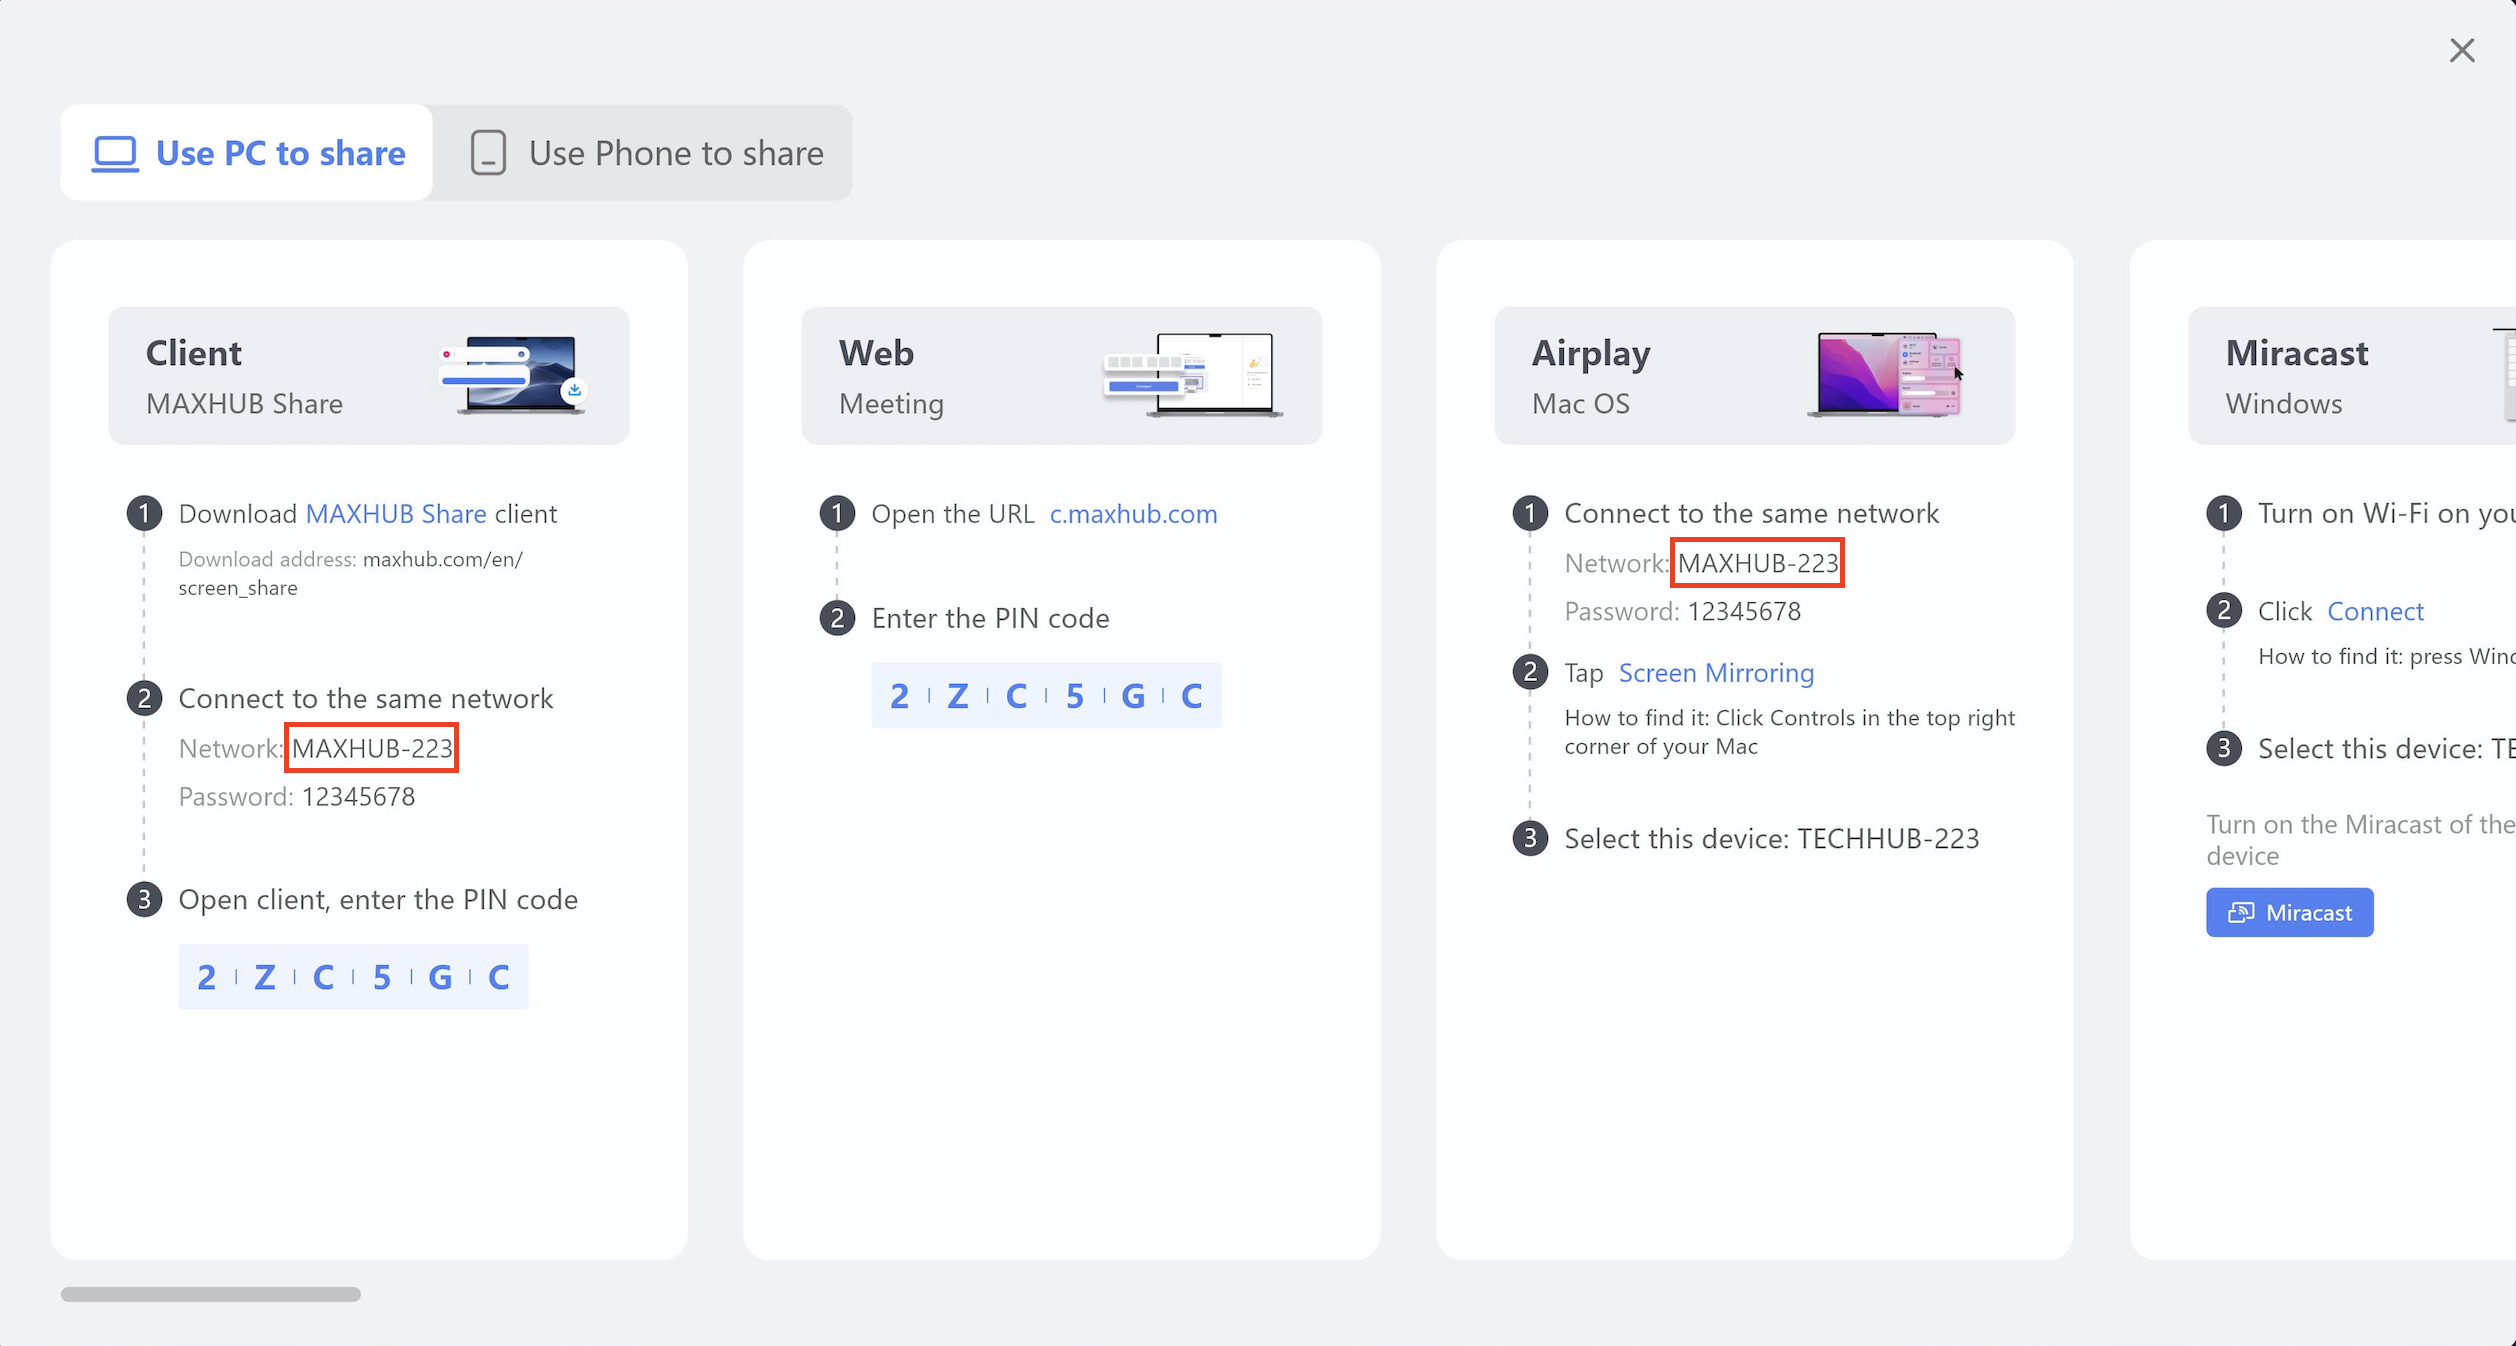Click the horizontal scrollbar at the bottom
Image resolution: width=2516 pixels, height=1346 pixels.
(x=211, y=1294)
